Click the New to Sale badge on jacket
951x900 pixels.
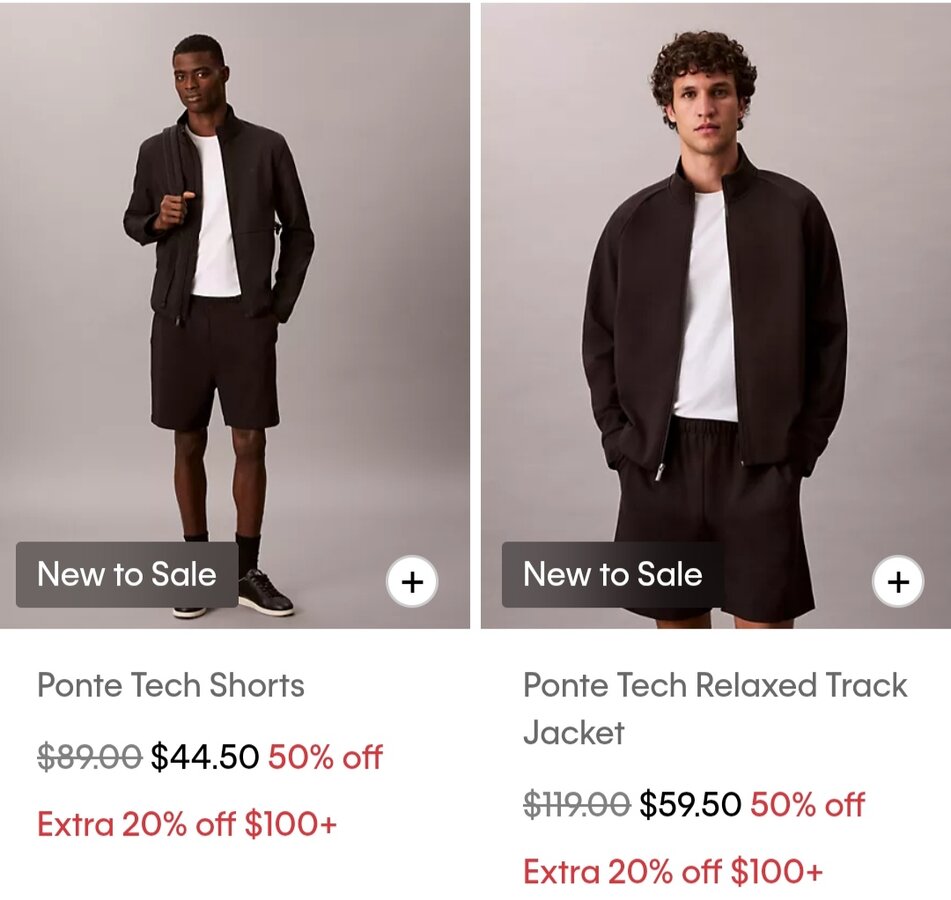[612, 575]
